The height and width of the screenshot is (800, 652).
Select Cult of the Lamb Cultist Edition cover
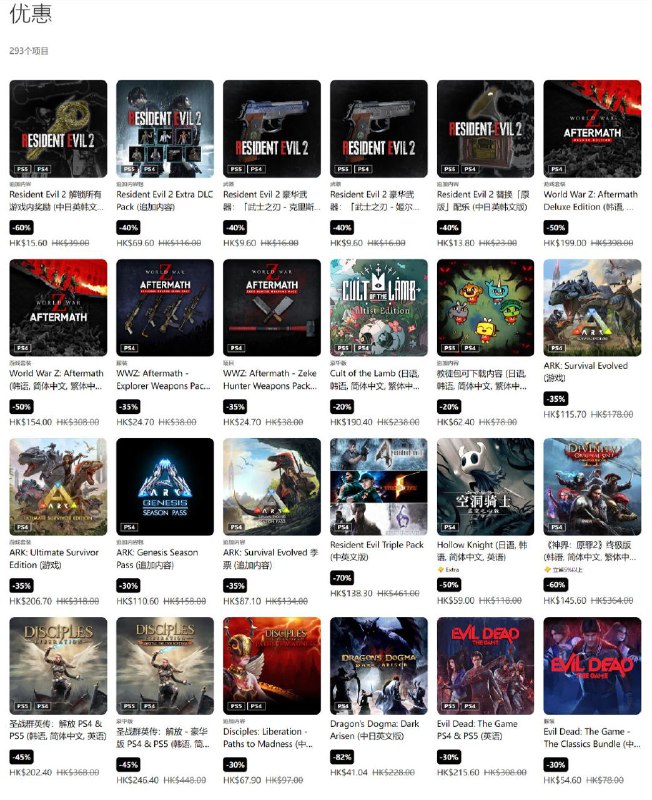point(379,308)
